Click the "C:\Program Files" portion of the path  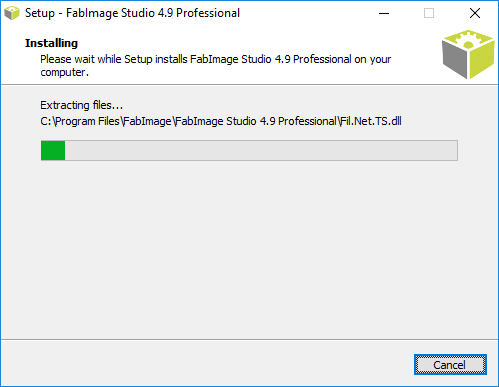pos(80,121)
